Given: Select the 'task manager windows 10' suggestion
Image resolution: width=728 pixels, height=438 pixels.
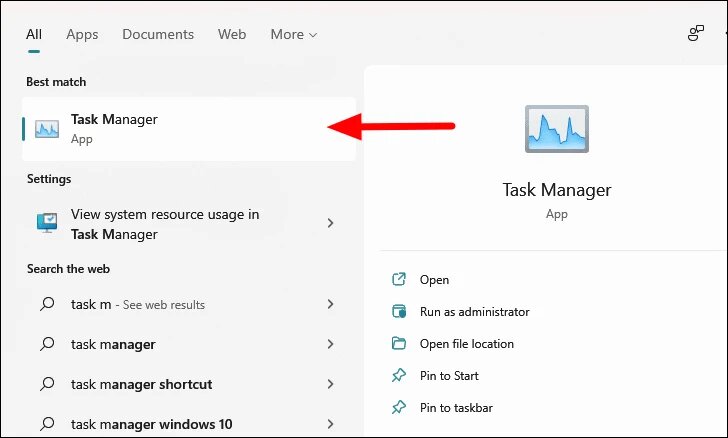Looking at the screenshot, I should 189,424.
